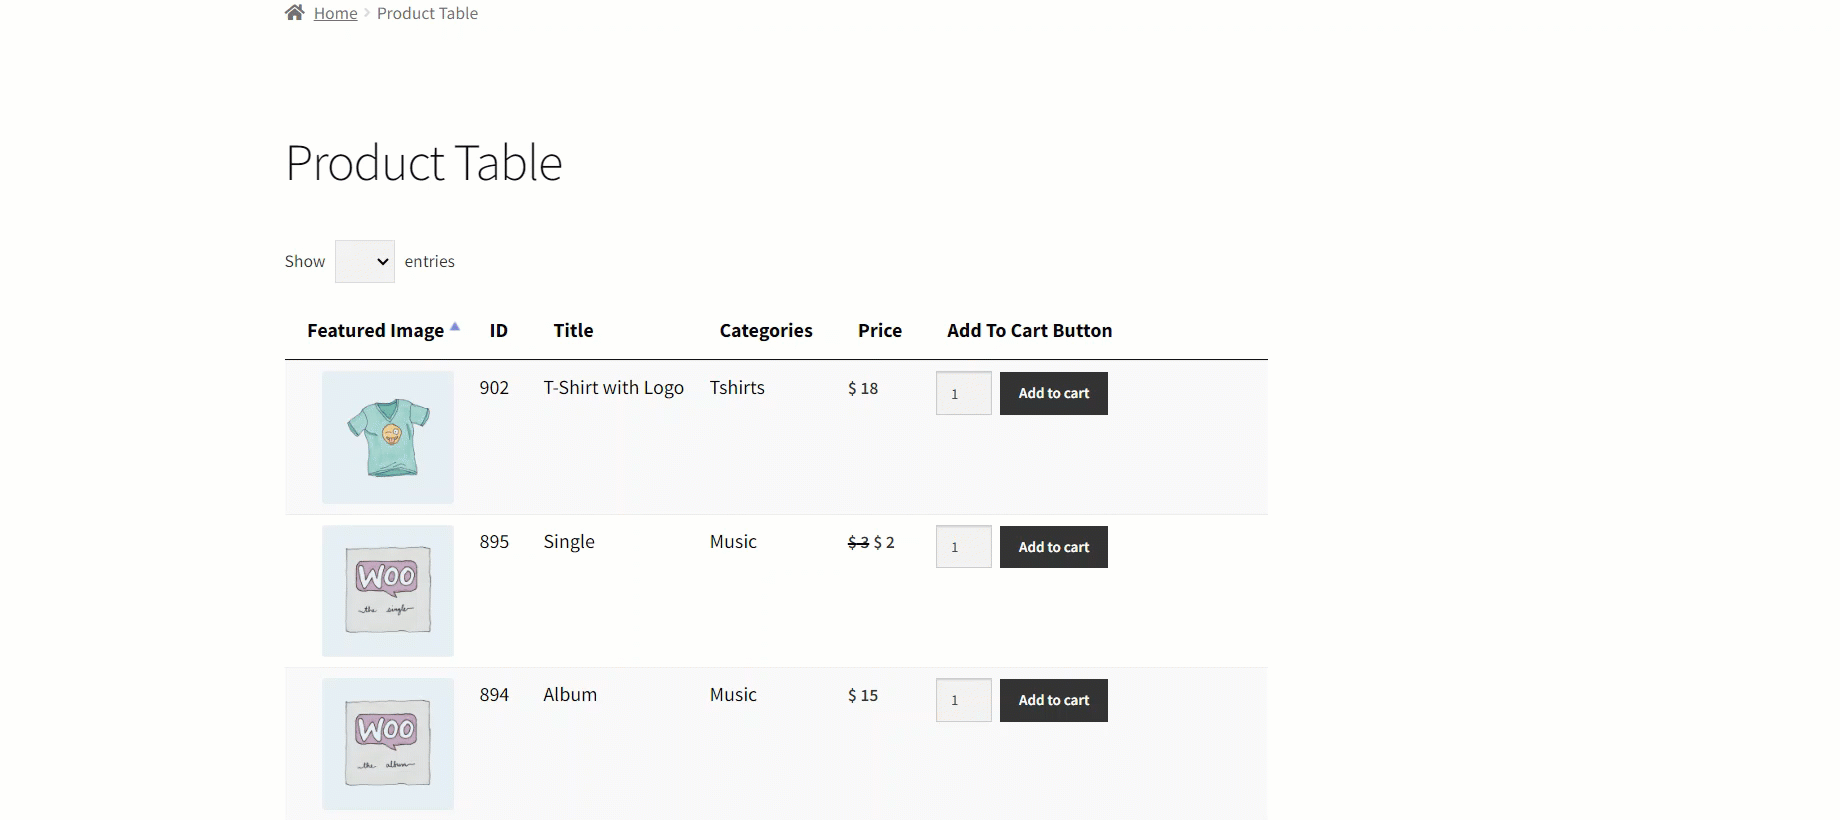The height and width of the screenshot is (820, 1840).
Task: Sort table by ID column
Action: point(498,331)
